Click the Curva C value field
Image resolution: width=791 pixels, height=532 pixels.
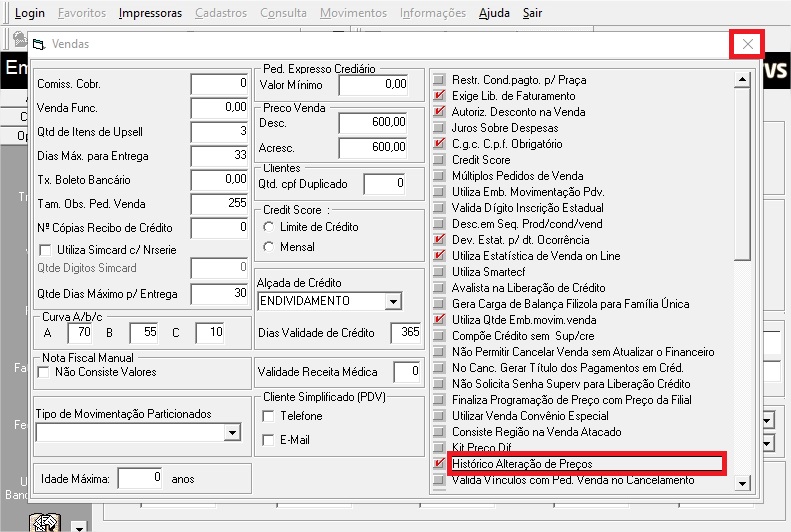[209, 333]
